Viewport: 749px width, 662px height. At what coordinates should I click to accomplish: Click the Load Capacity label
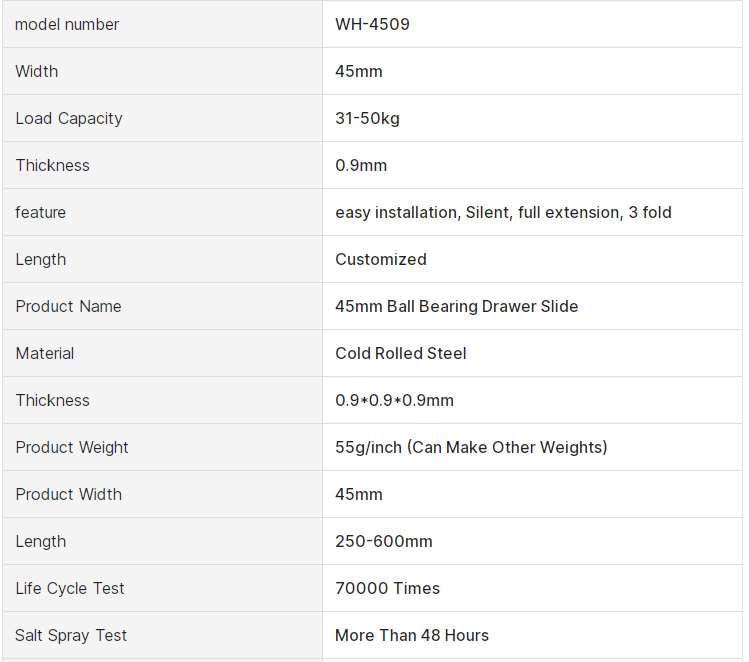point(69,118)
